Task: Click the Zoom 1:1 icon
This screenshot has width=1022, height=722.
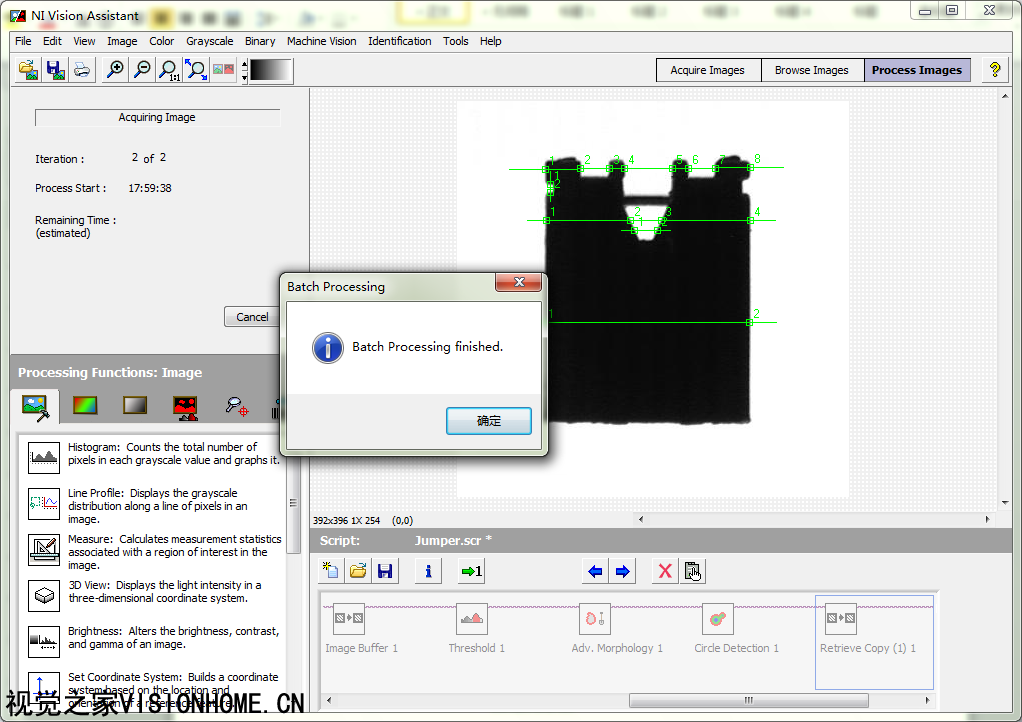Action: point(169,70)
